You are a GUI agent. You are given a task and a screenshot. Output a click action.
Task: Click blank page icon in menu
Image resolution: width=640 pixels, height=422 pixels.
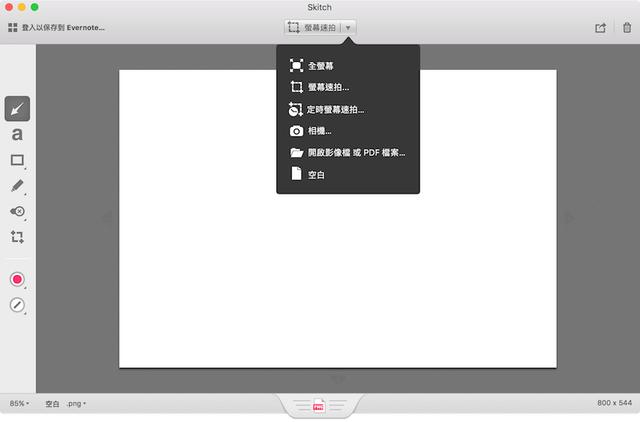coord(296,173)
